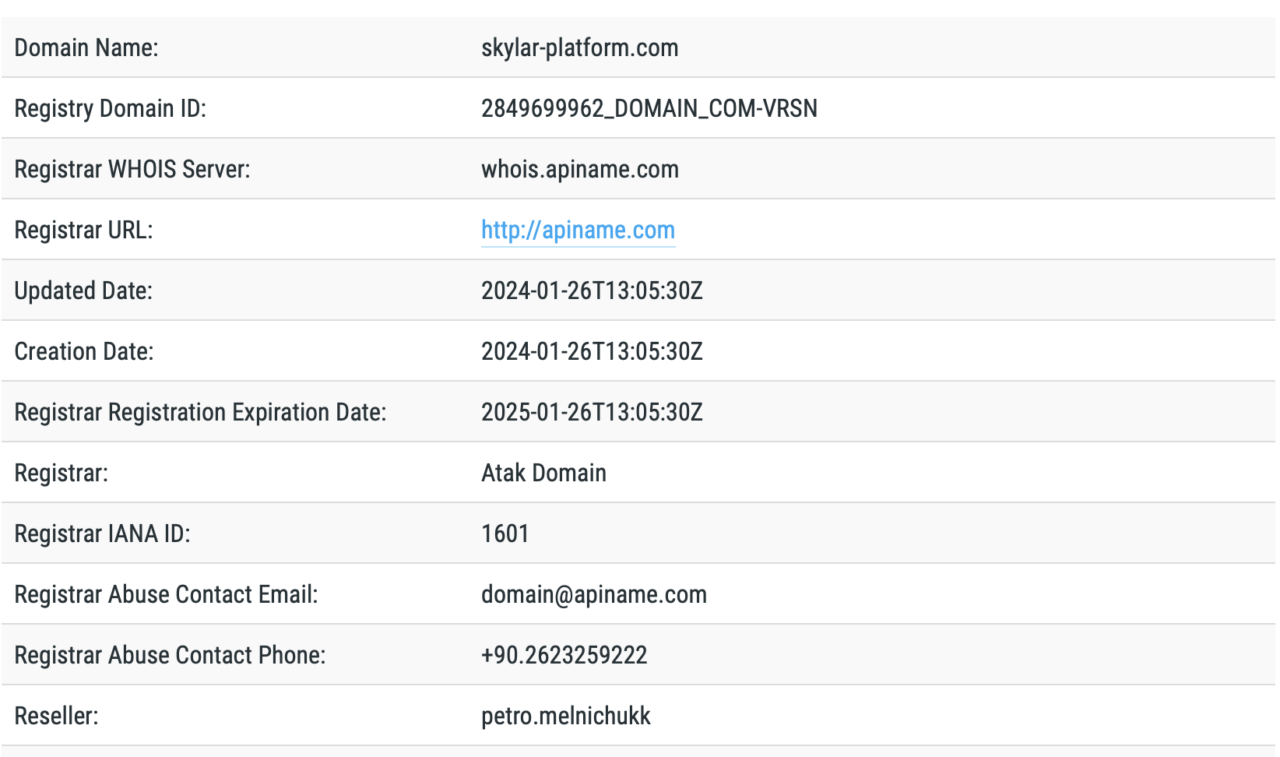The height and width of the screenshot is (757, 1280).
Task: Click the Registrar Registration Expiration Date label
Action: click(x=200, y=413)
